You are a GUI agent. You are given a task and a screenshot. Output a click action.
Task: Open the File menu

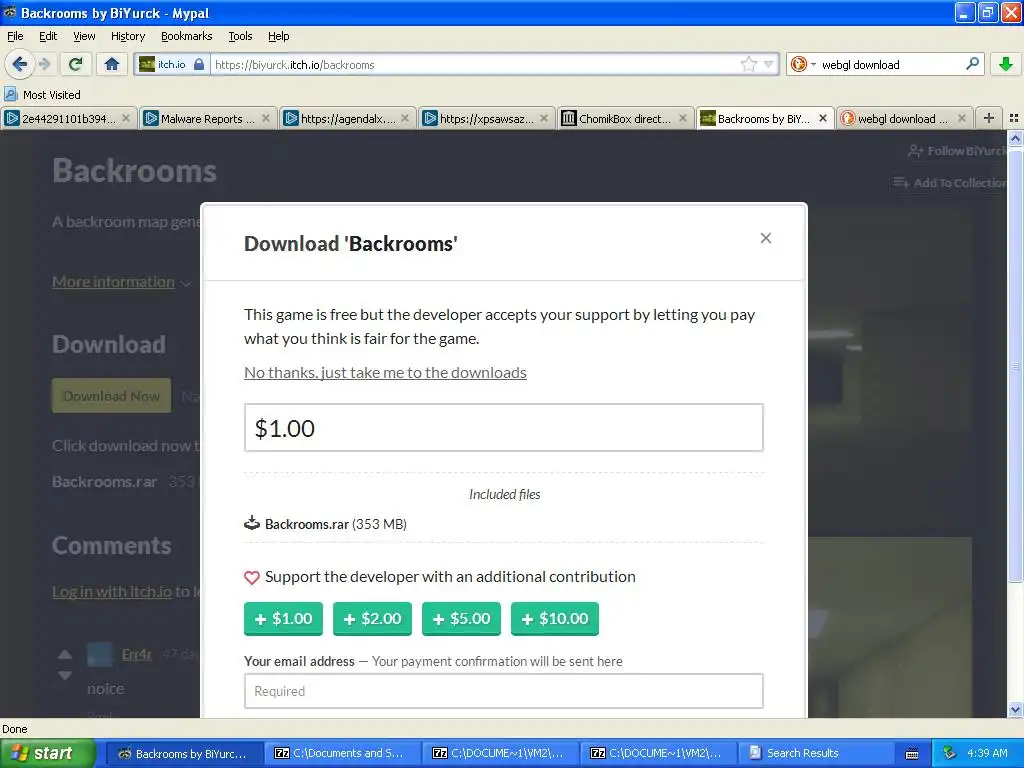[x=15, y=36]
